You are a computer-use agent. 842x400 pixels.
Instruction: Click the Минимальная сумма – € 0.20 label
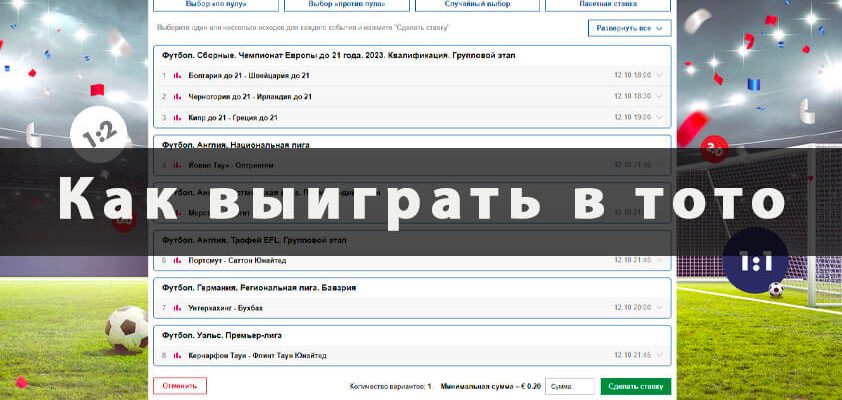point(491,386)
